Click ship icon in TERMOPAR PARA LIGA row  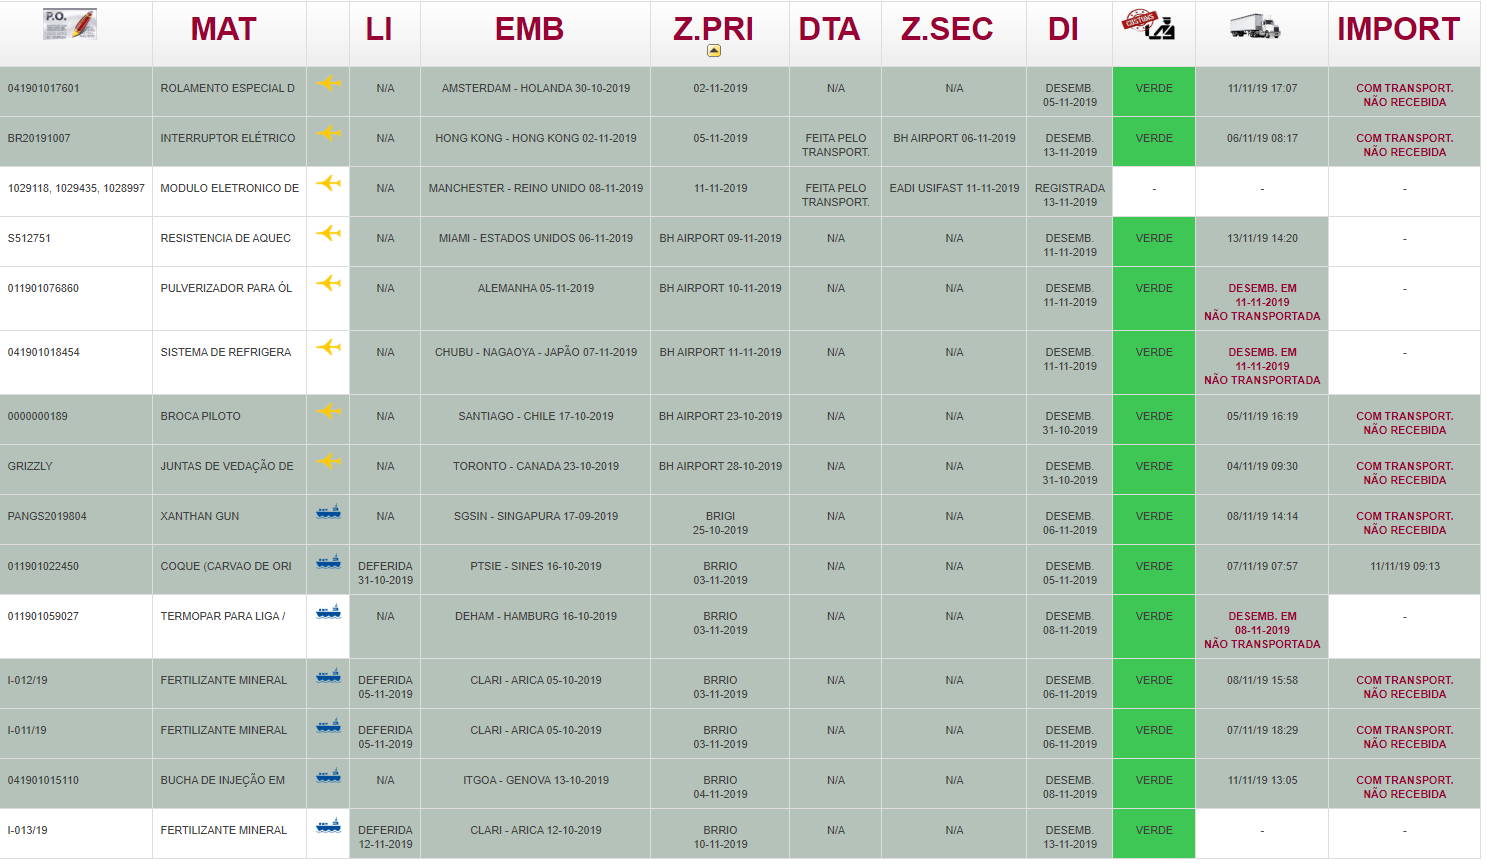(x=328, y=612)
